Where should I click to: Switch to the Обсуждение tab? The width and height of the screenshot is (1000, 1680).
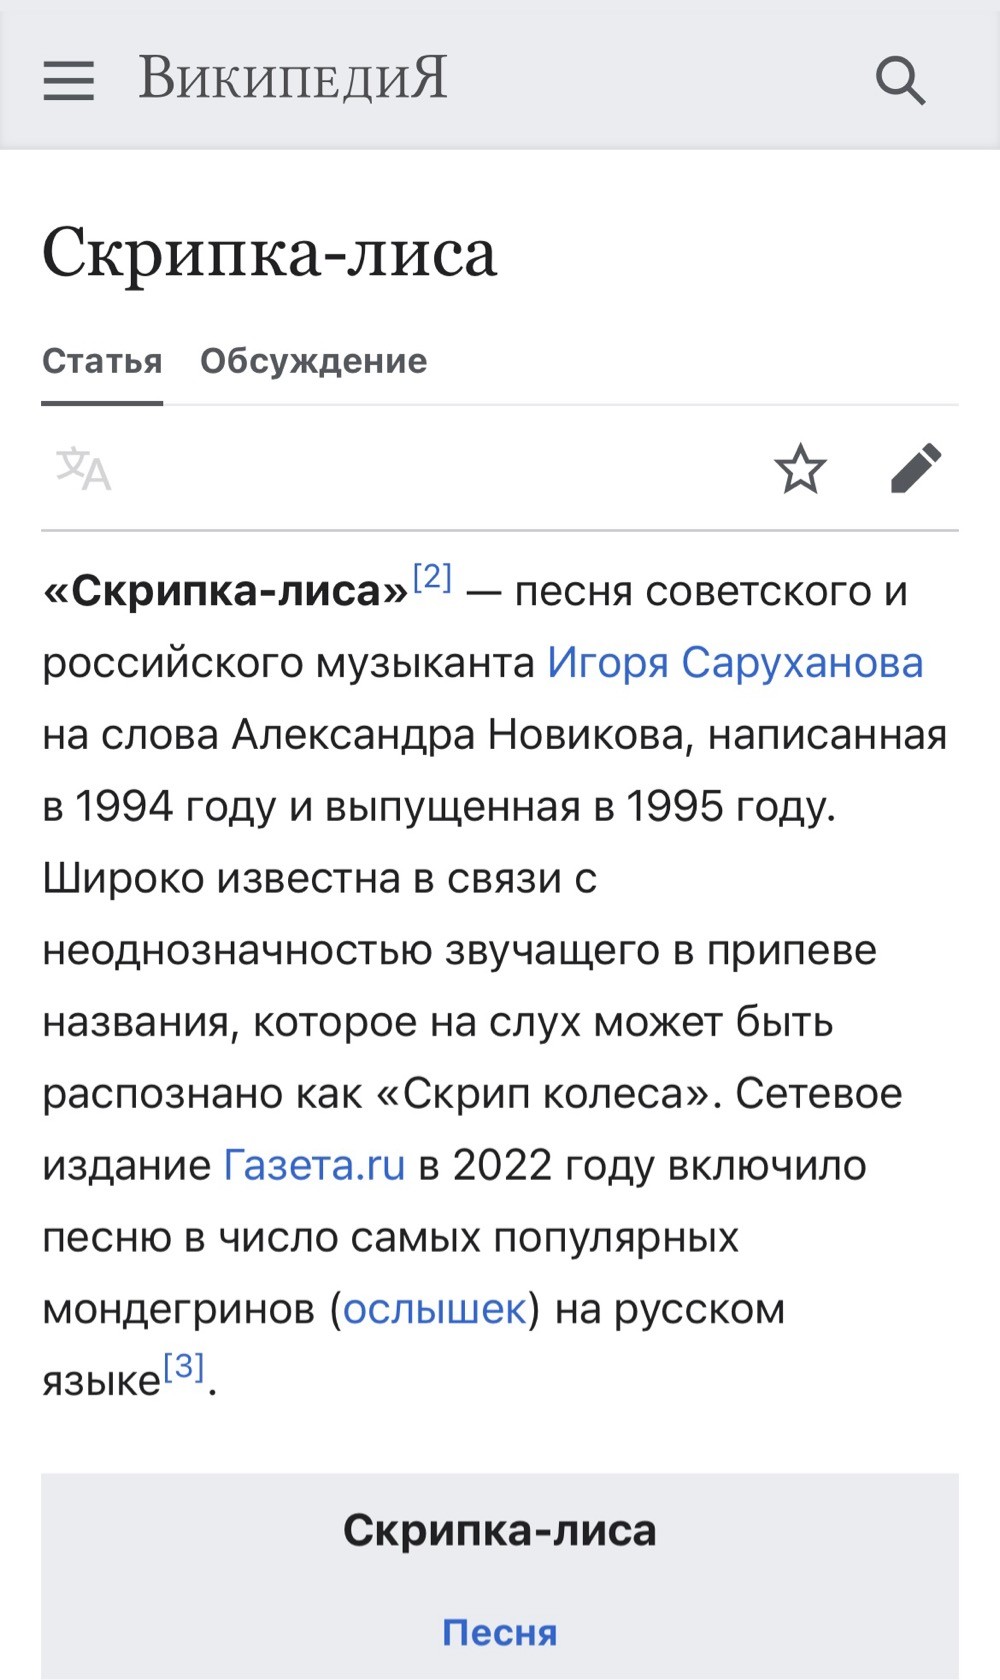(x=313, y=361)
